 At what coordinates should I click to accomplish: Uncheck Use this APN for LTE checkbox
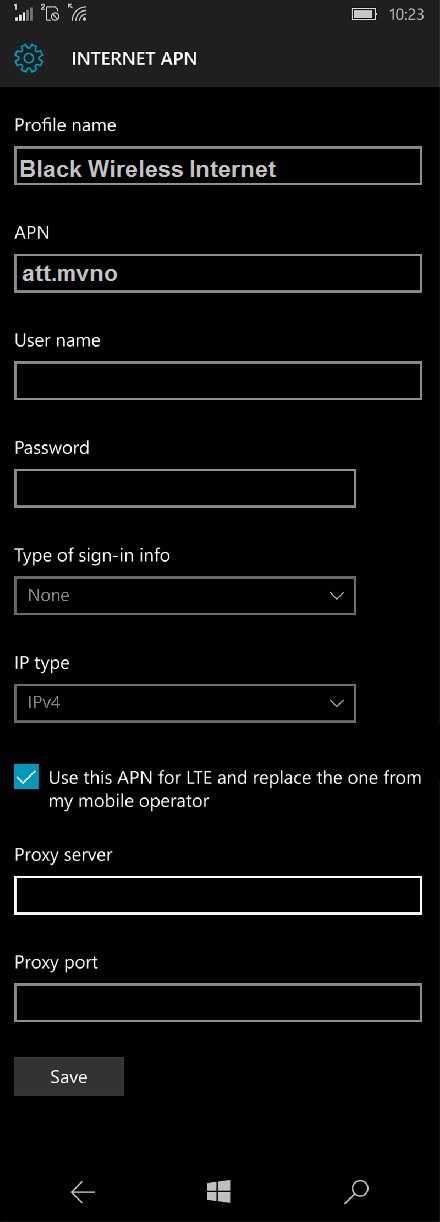[27, 777]
